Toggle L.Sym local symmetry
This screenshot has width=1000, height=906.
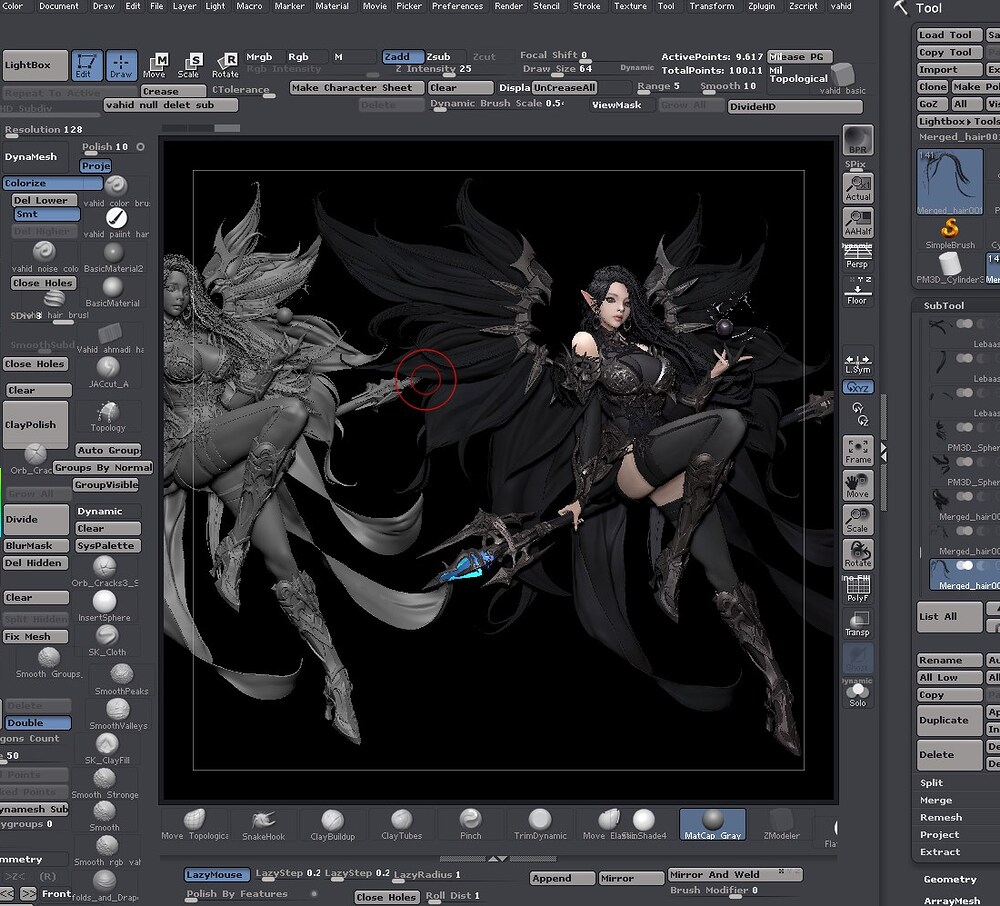click(858, 364)
